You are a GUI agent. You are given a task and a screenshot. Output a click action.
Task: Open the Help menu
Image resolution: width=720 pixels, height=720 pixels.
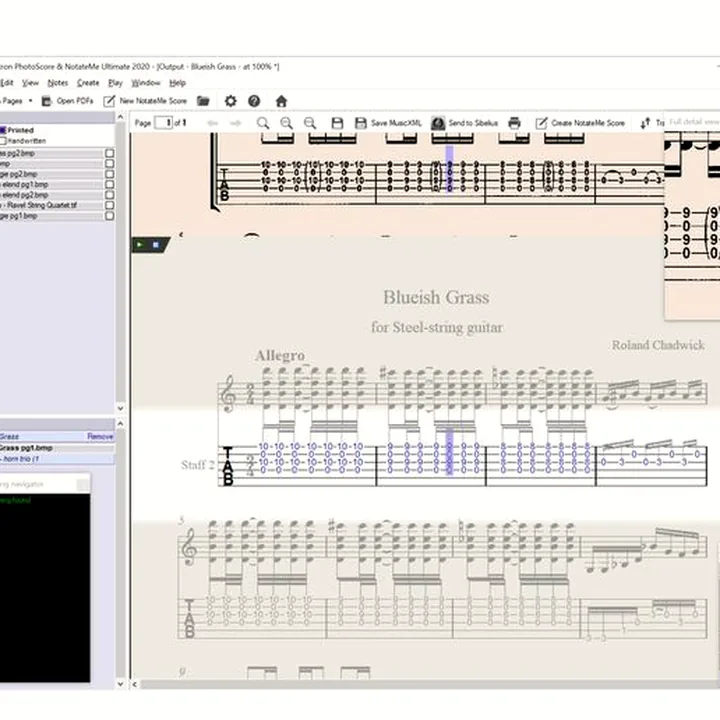[x=177, y=83]
